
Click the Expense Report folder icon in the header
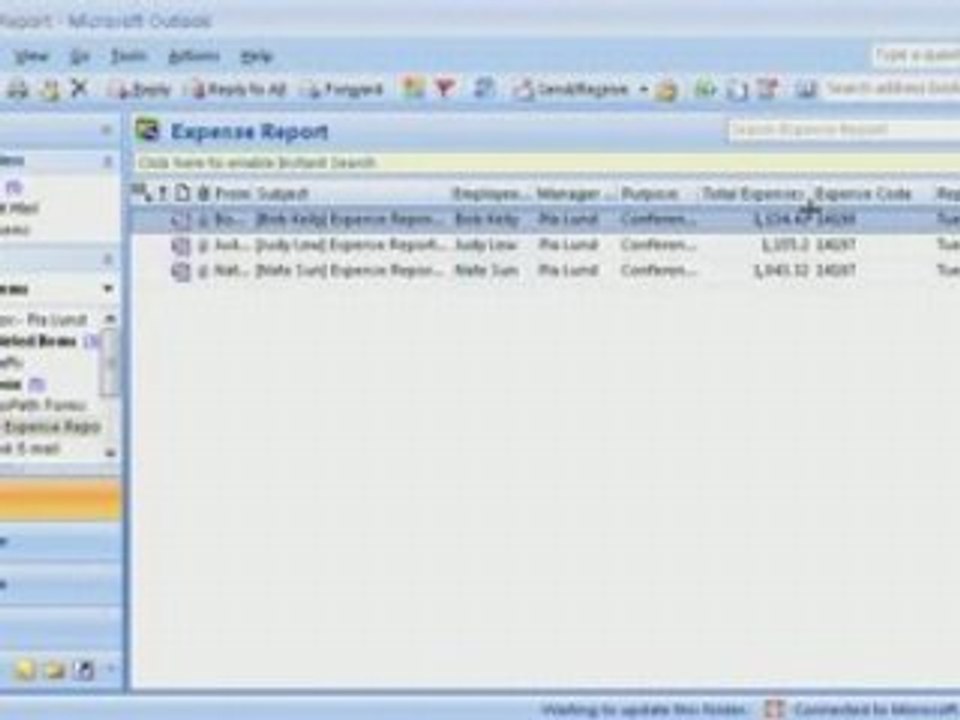click(147, 131)
